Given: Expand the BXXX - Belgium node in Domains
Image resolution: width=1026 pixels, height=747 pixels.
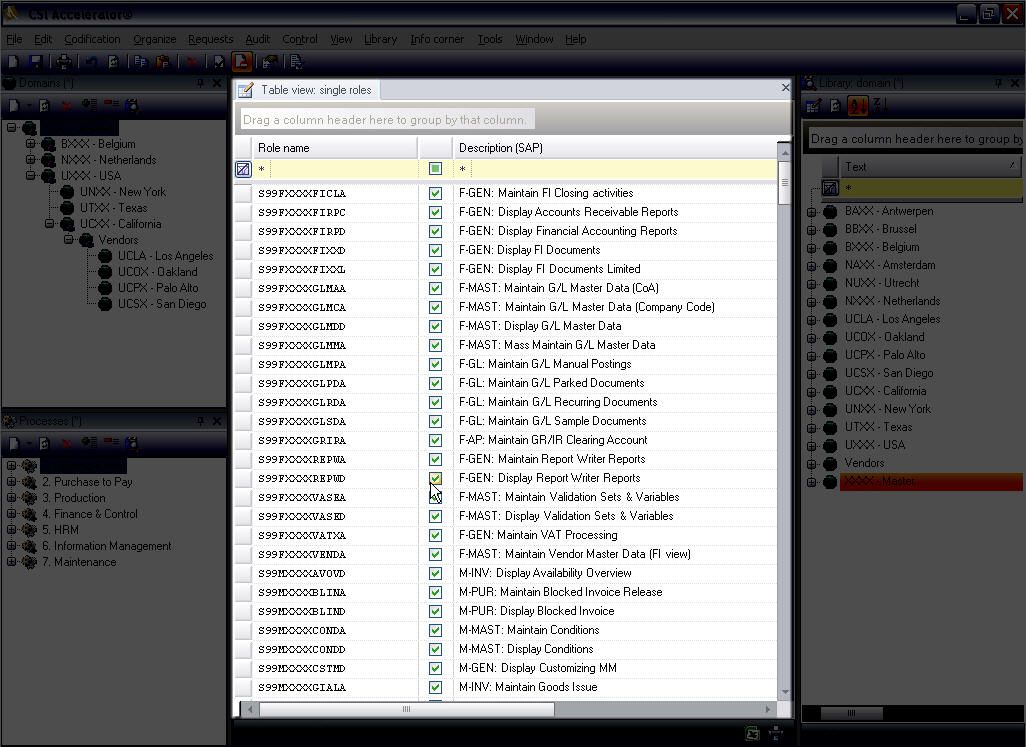Looking at the screenshot, I should point(31,143).
